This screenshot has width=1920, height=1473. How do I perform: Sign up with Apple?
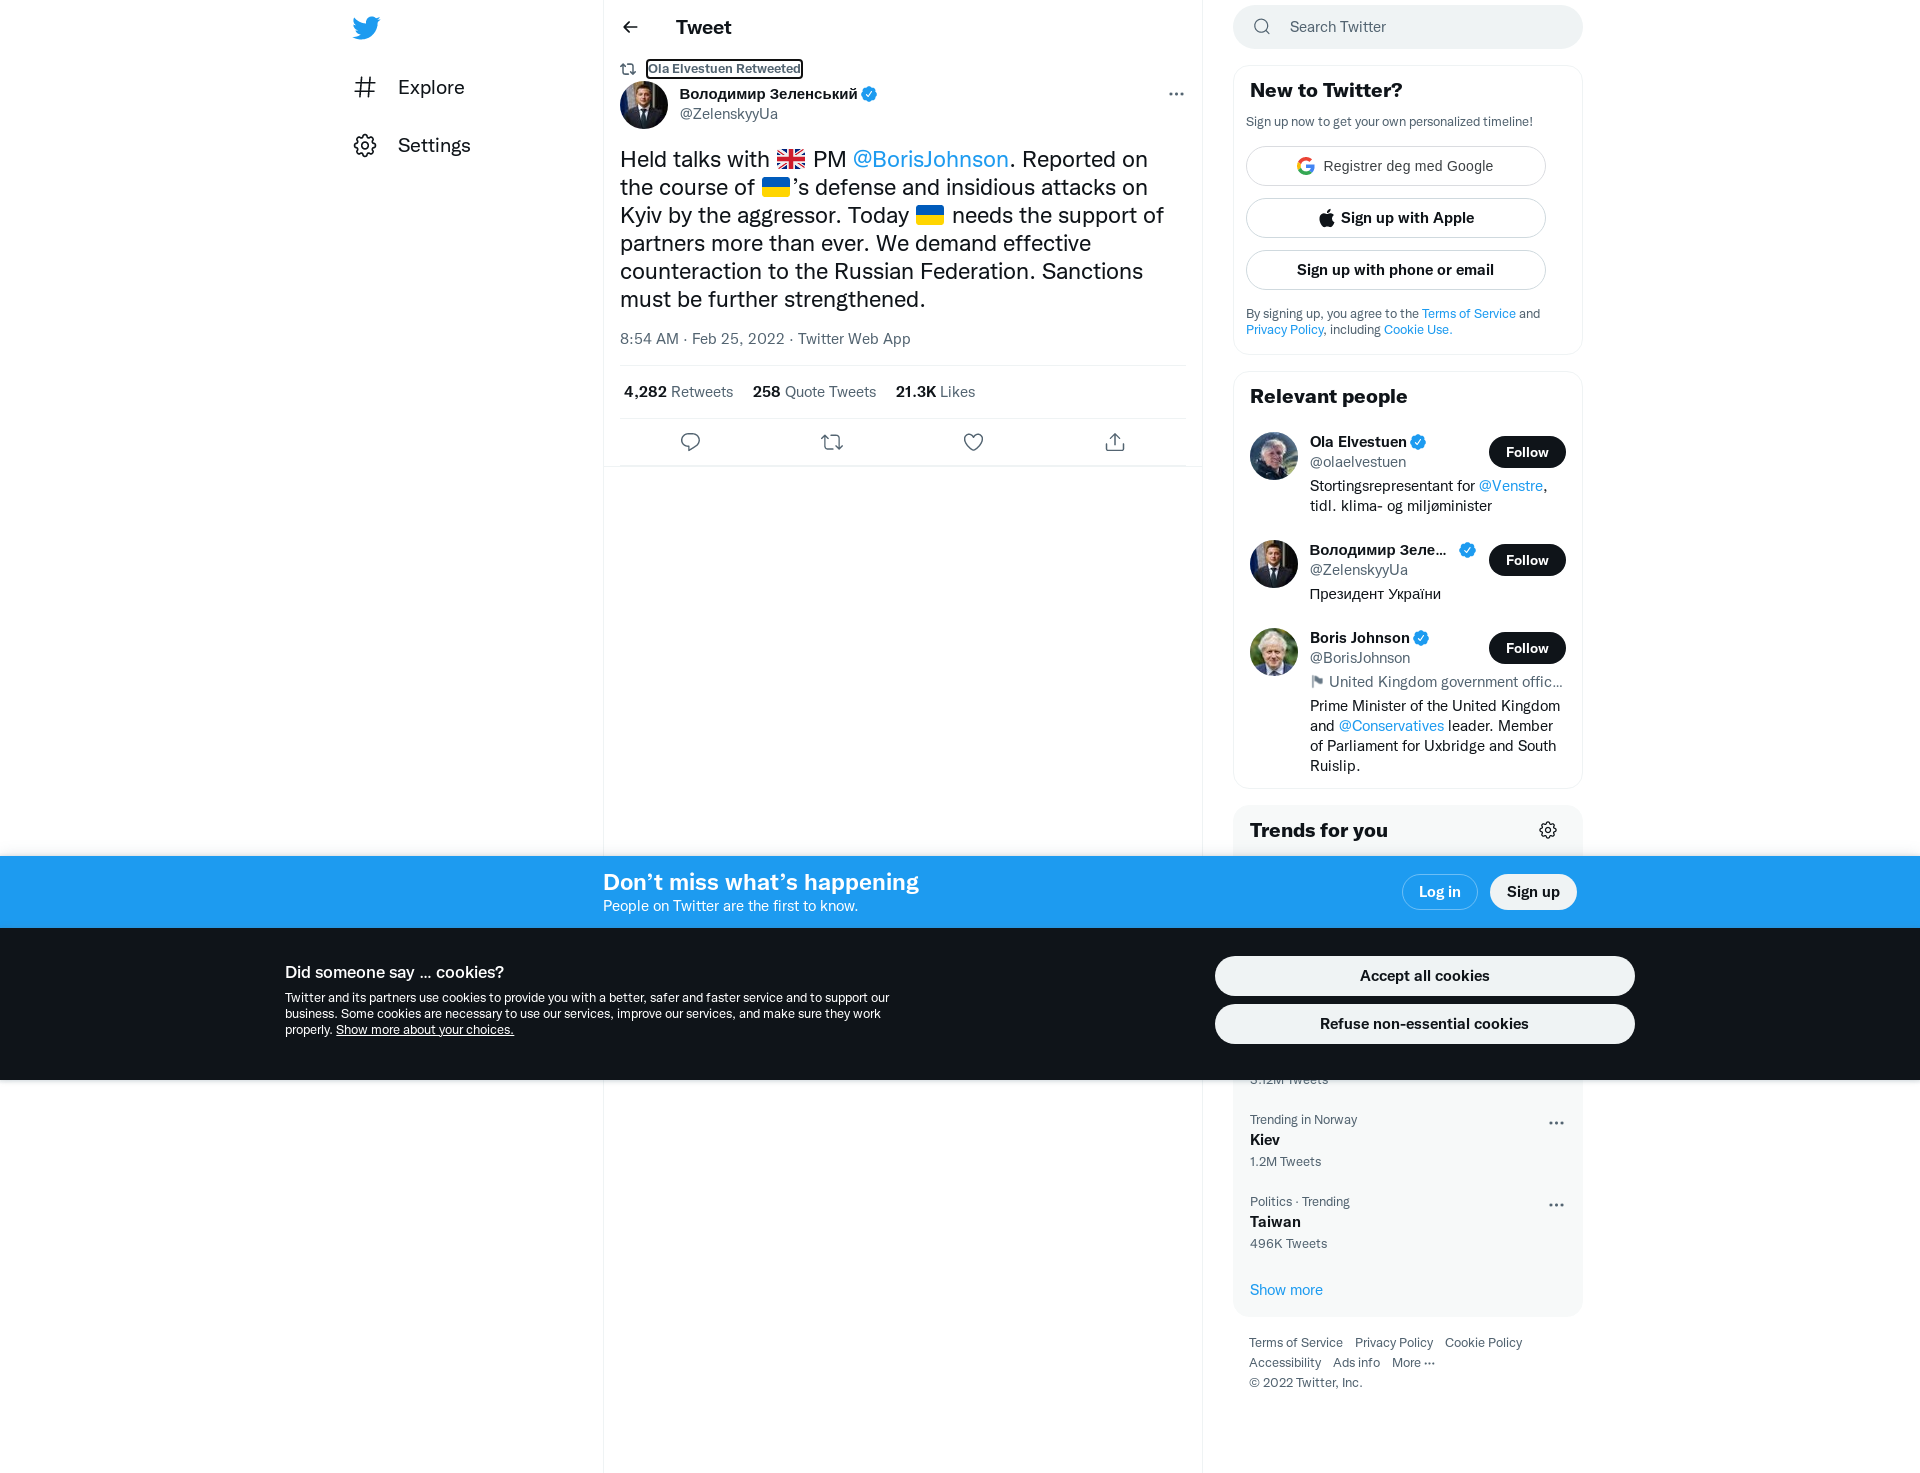click(x=1395, y=218)
